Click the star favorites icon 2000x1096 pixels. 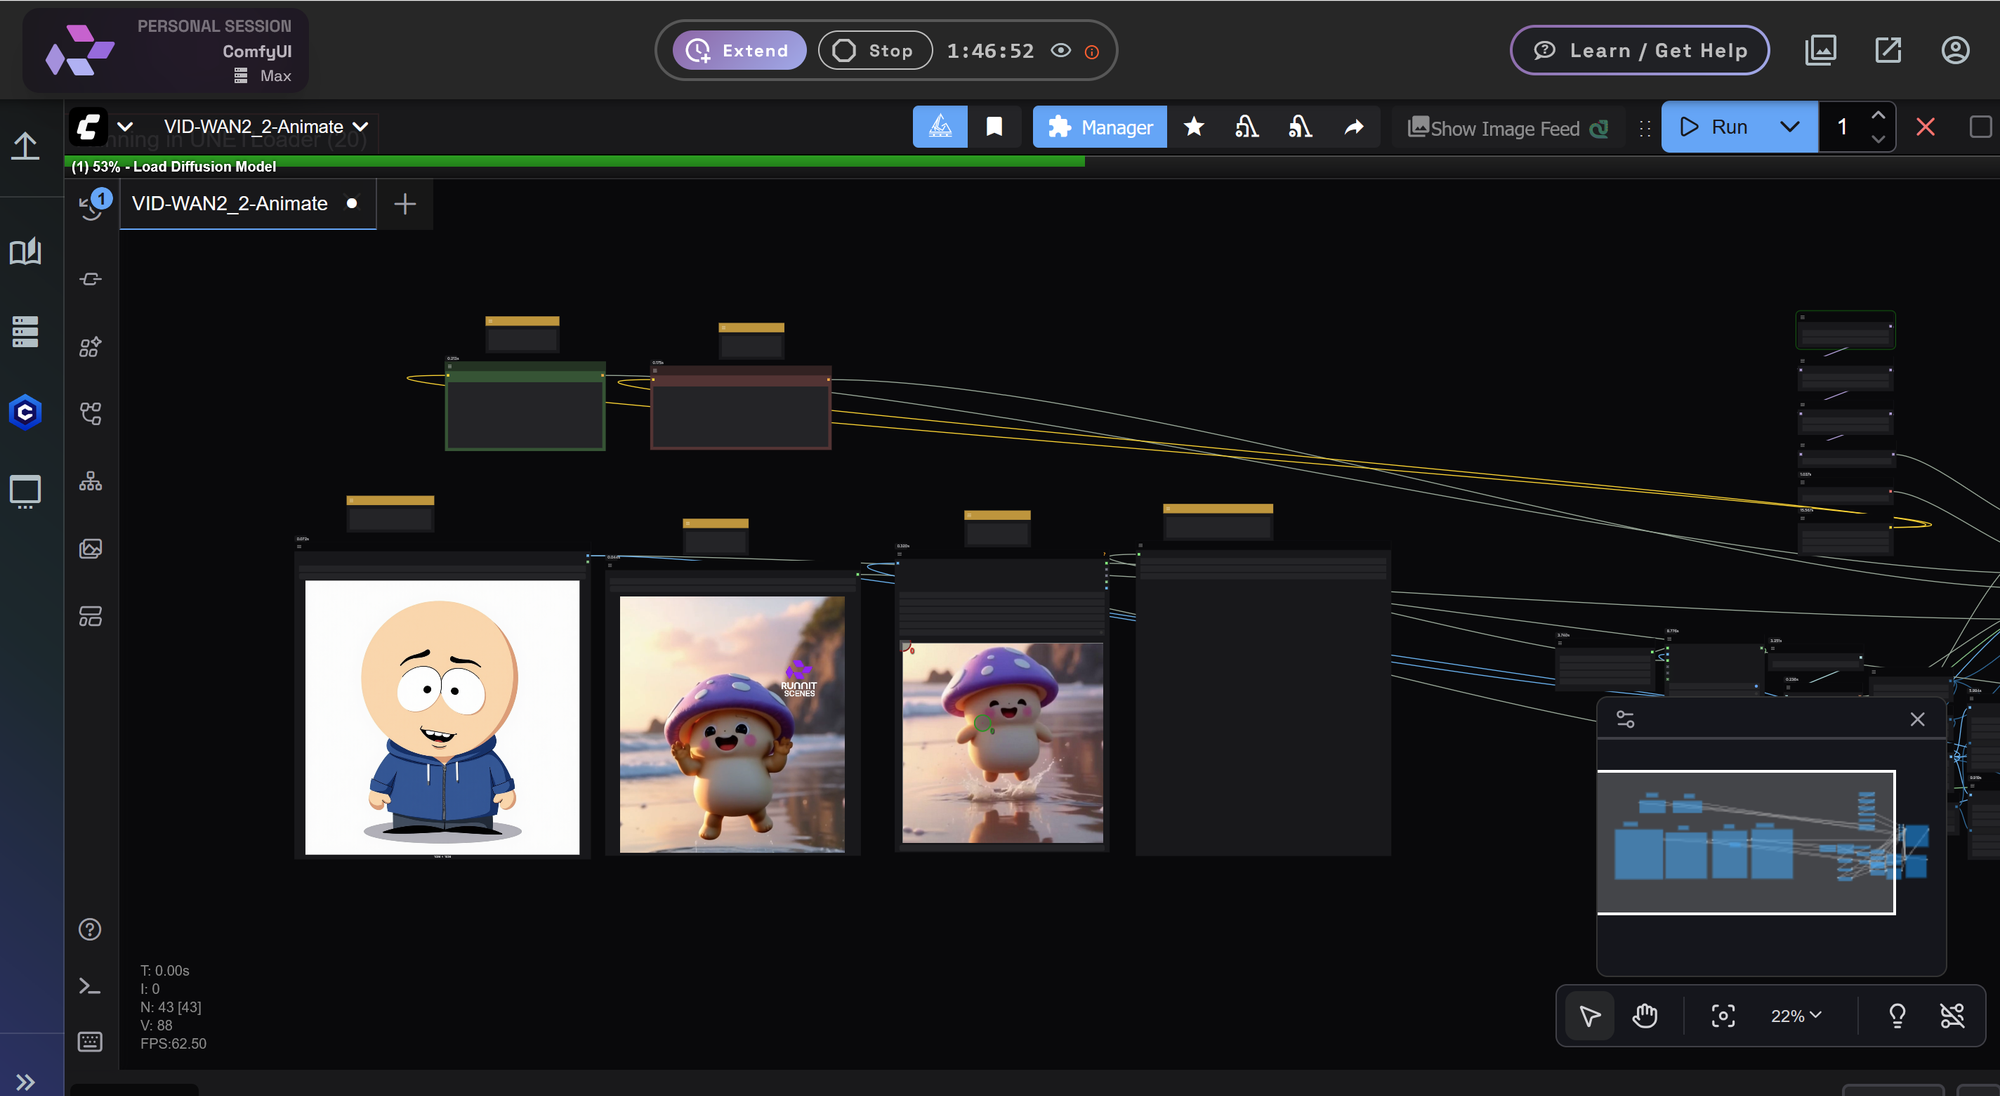click(1194, 127)
